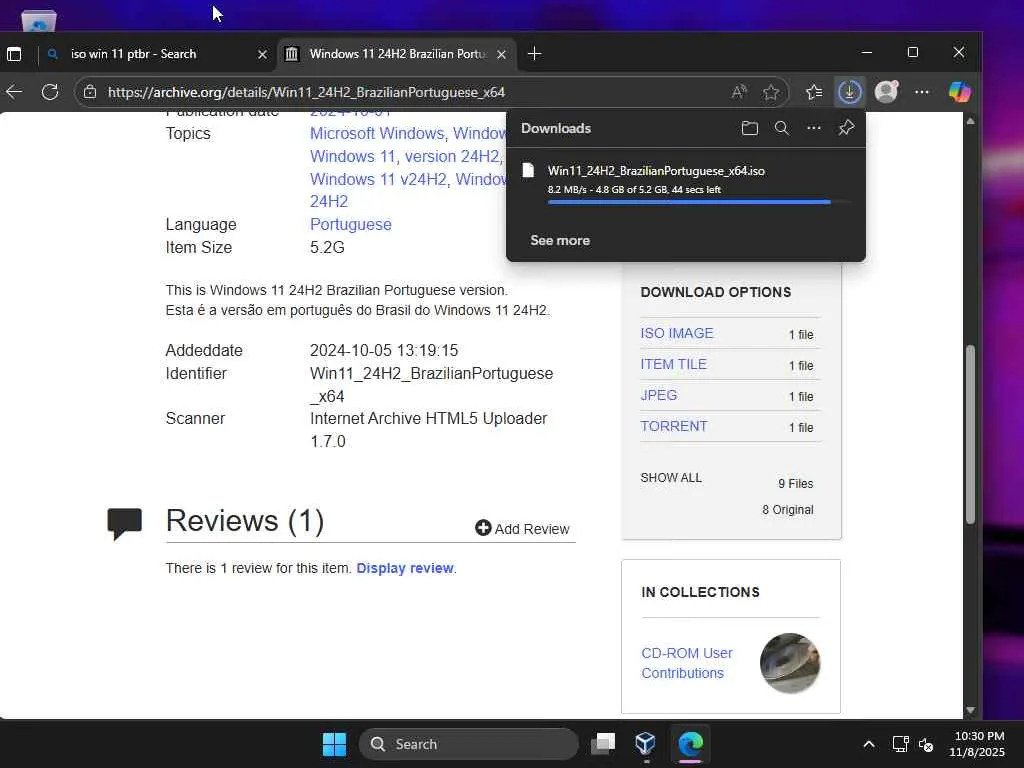Search downloads magnifier icon
This screenshot has height=768, width=1024.
click(x=782, y=128)
